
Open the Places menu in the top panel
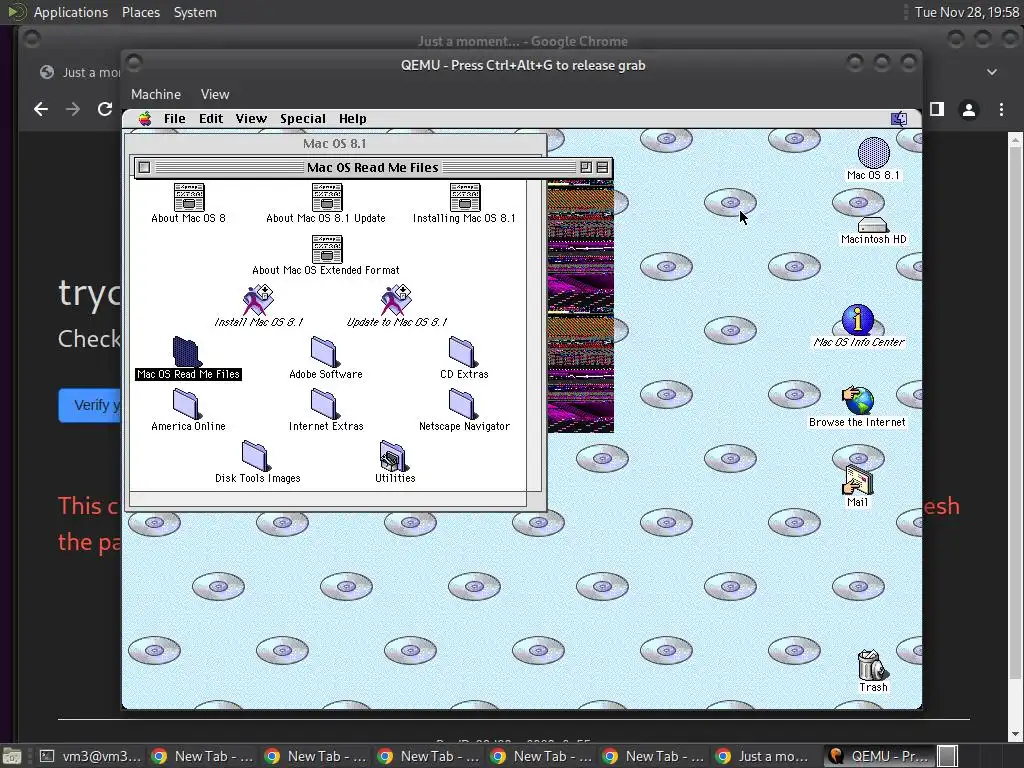[141, 12]
